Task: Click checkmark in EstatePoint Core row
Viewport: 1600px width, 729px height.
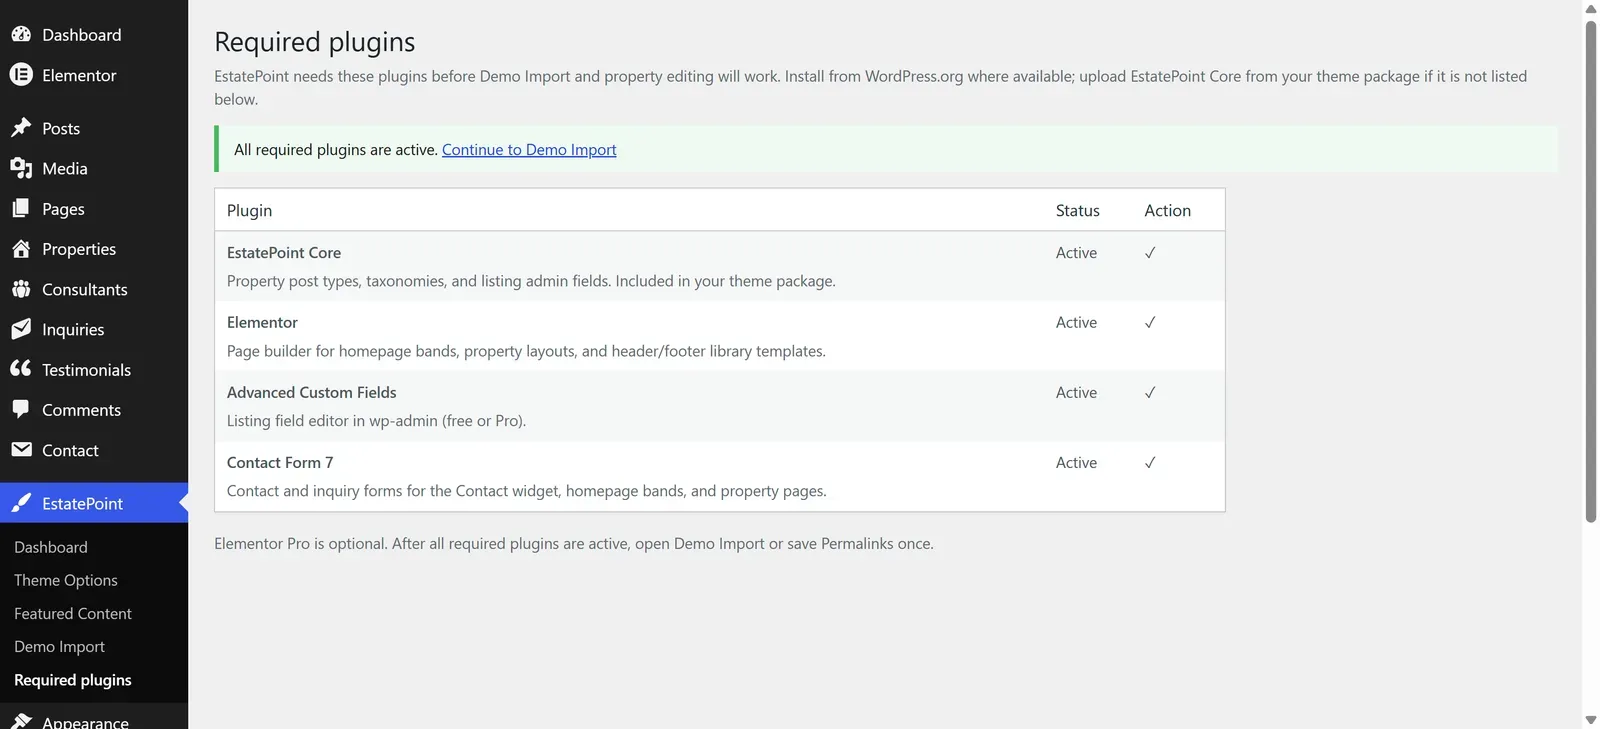Action: [x=1150, y=253]
